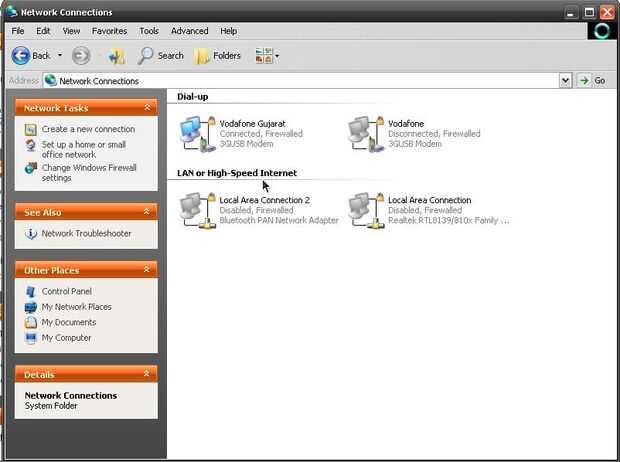The width and height of the screenshot is (620, 462).
Task: Click Create a new connection link
Action: point(88,129)
